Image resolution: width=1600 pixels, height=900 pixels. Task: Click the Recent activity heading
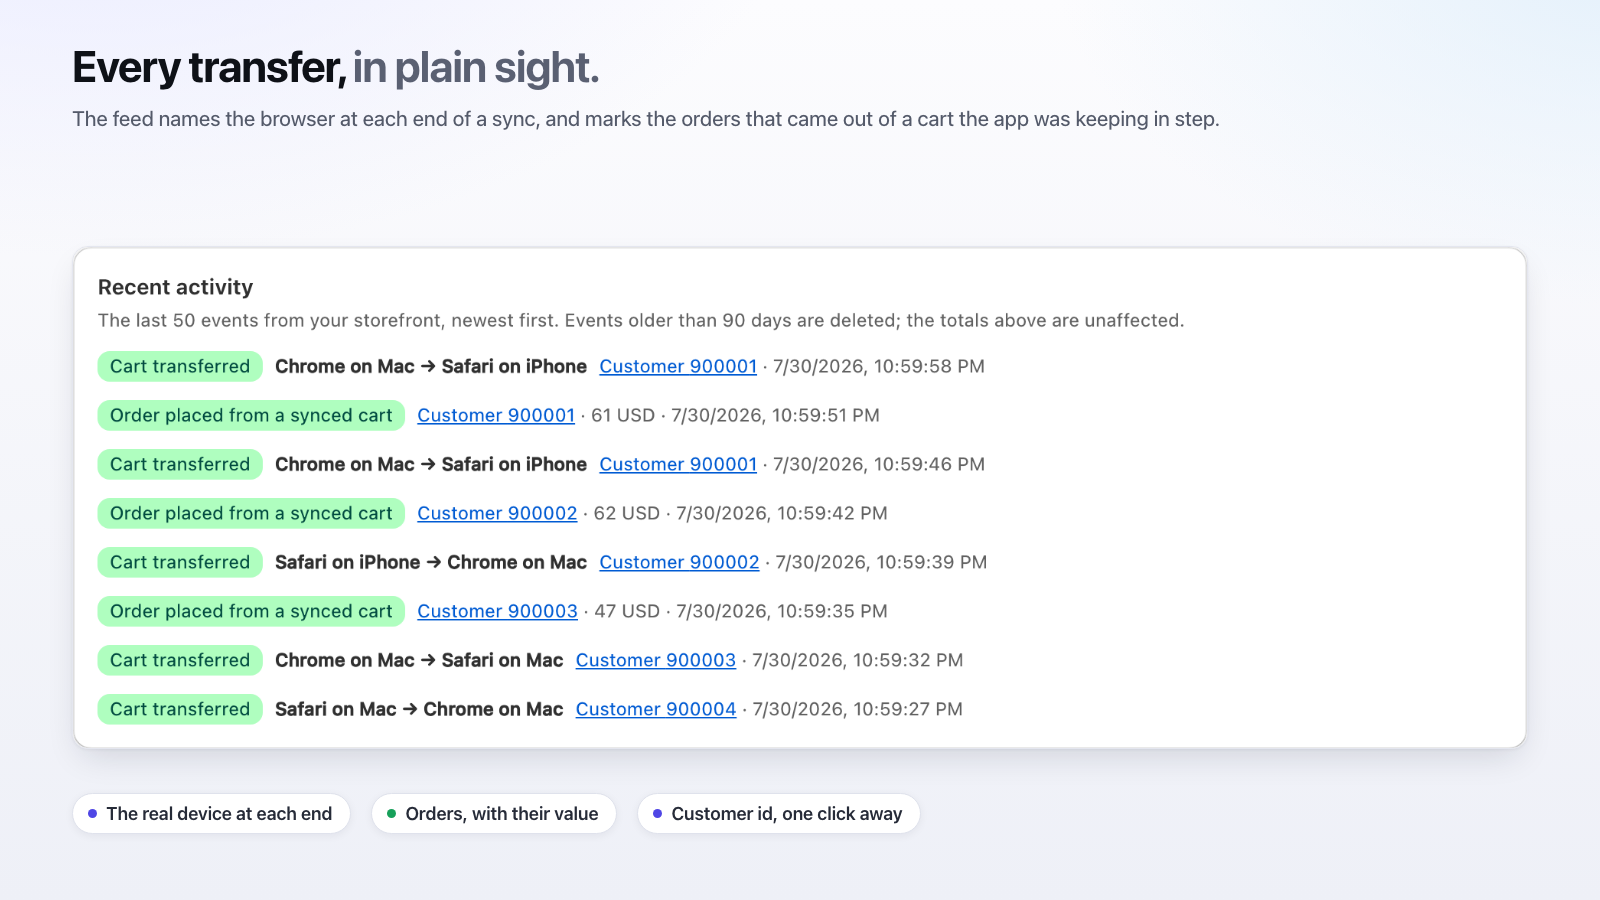tap(175, 287)
